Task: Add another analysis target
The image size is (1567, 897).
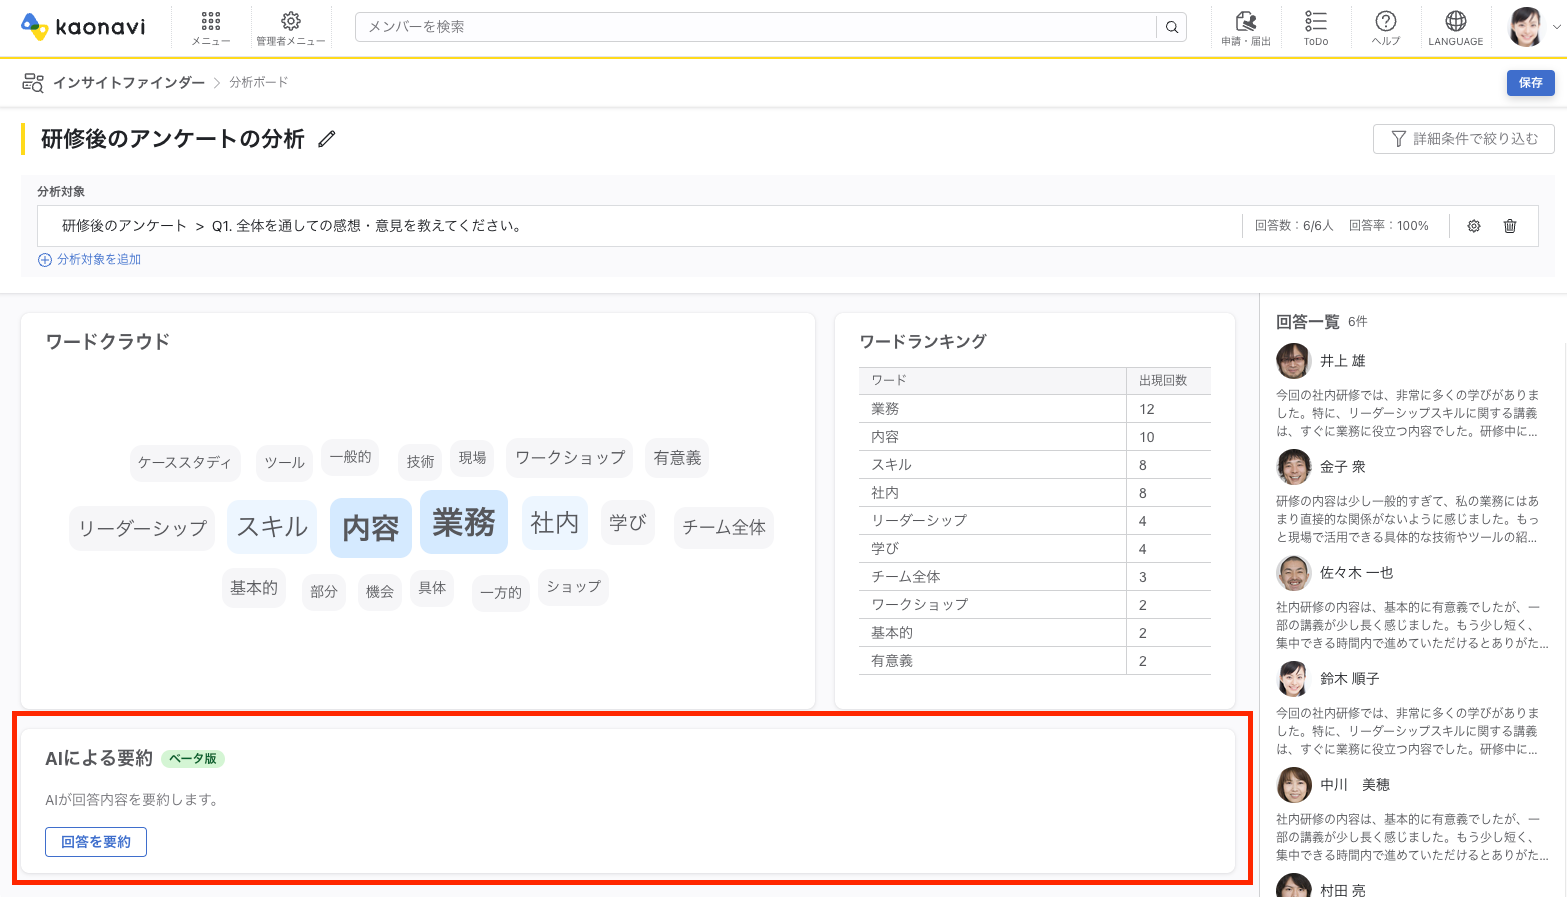Action: pos(90,259)
